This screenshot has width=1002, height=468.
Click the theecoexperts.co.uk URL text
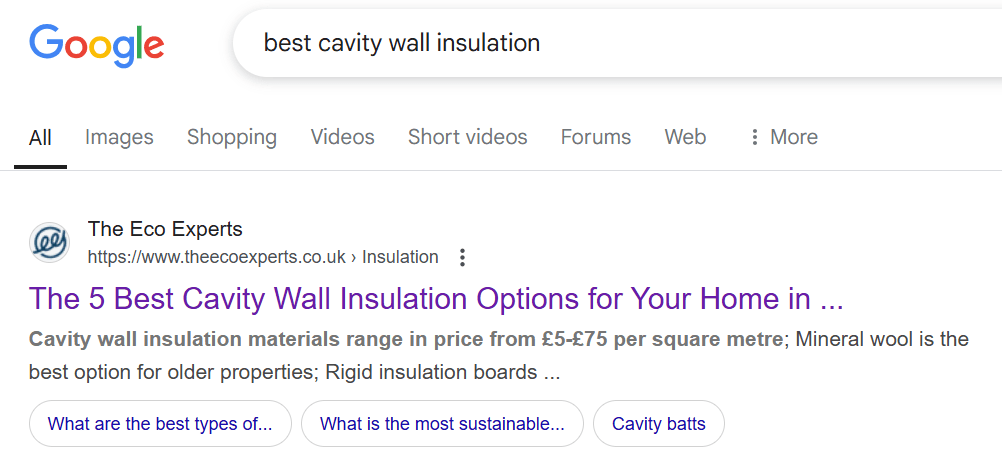[x=216, y=257]
